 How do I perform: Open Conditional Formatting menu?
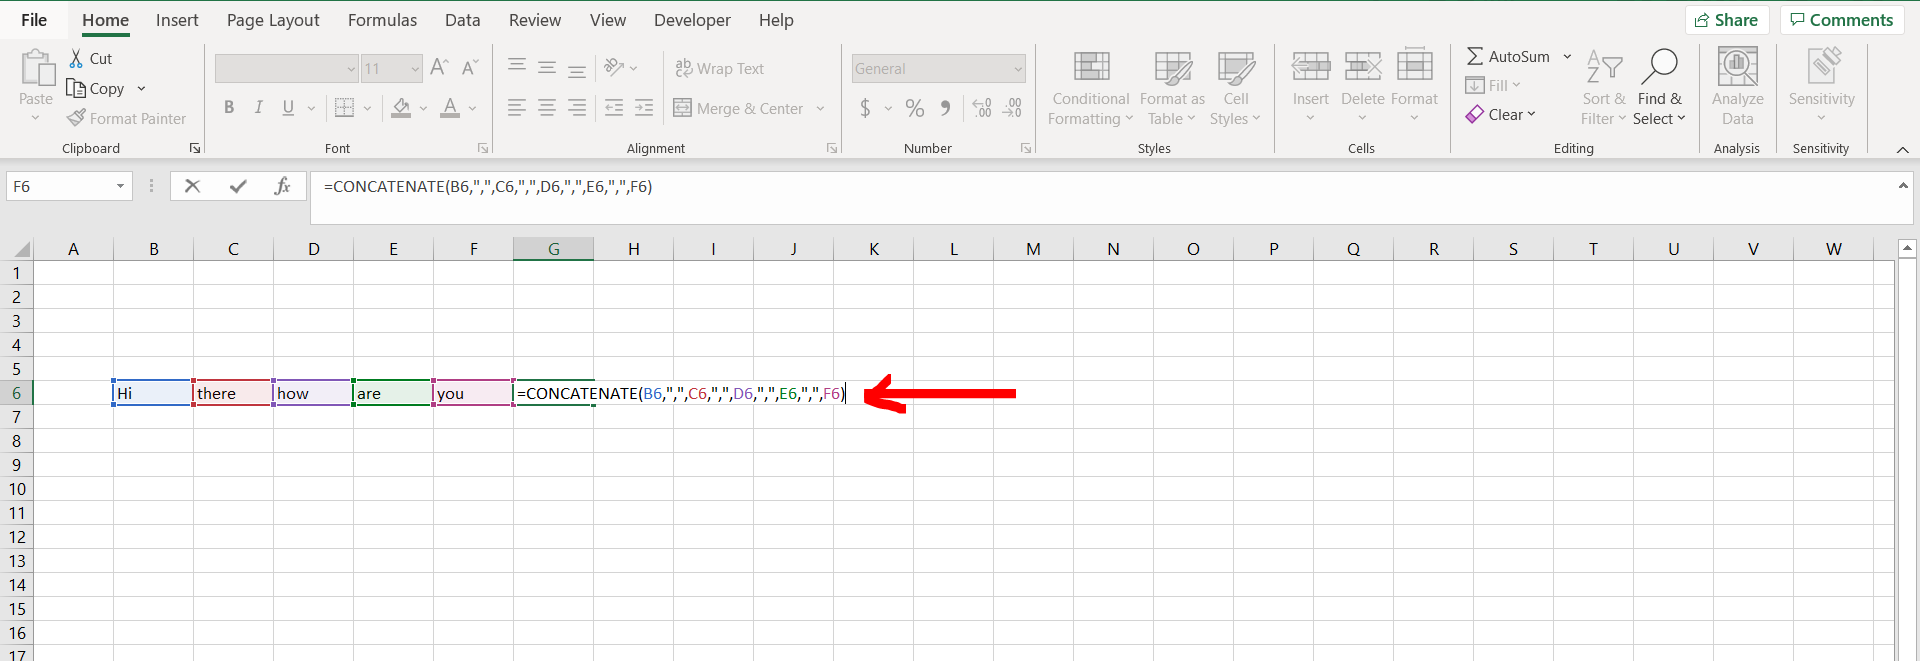tap(1091, 87)
